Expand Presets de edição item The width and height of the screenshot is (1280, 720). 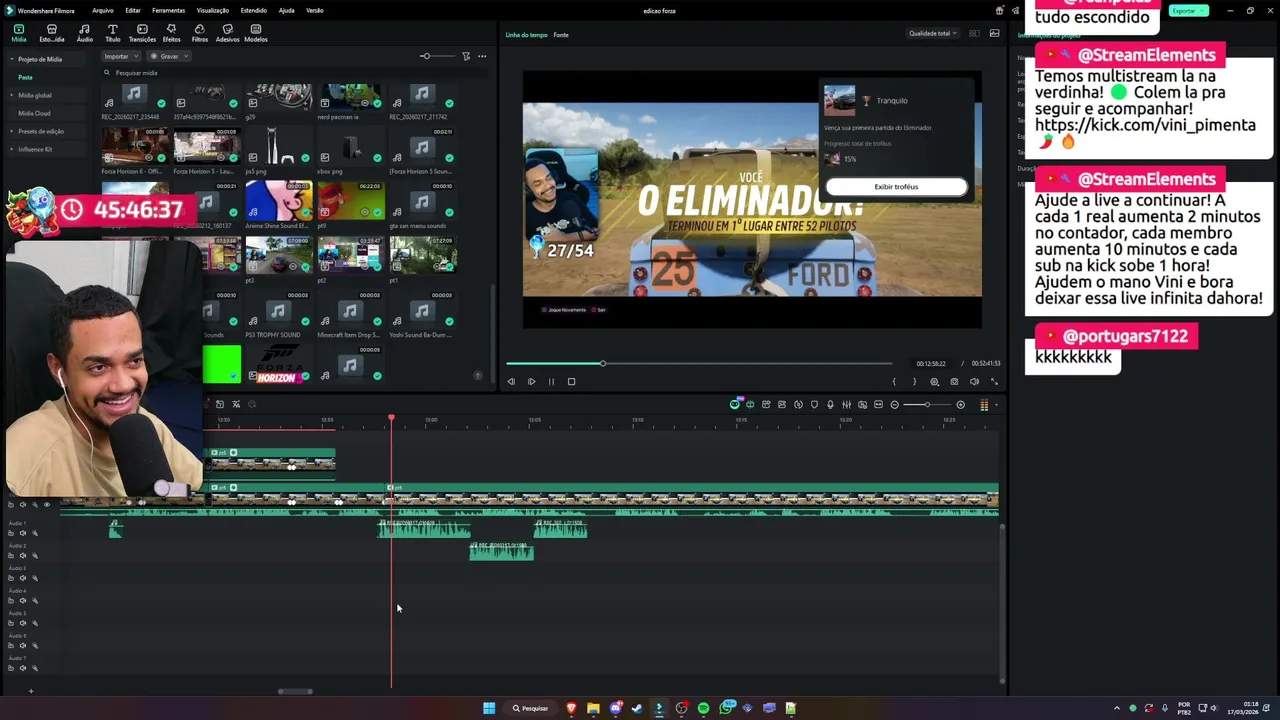click(x=12, y=131)
